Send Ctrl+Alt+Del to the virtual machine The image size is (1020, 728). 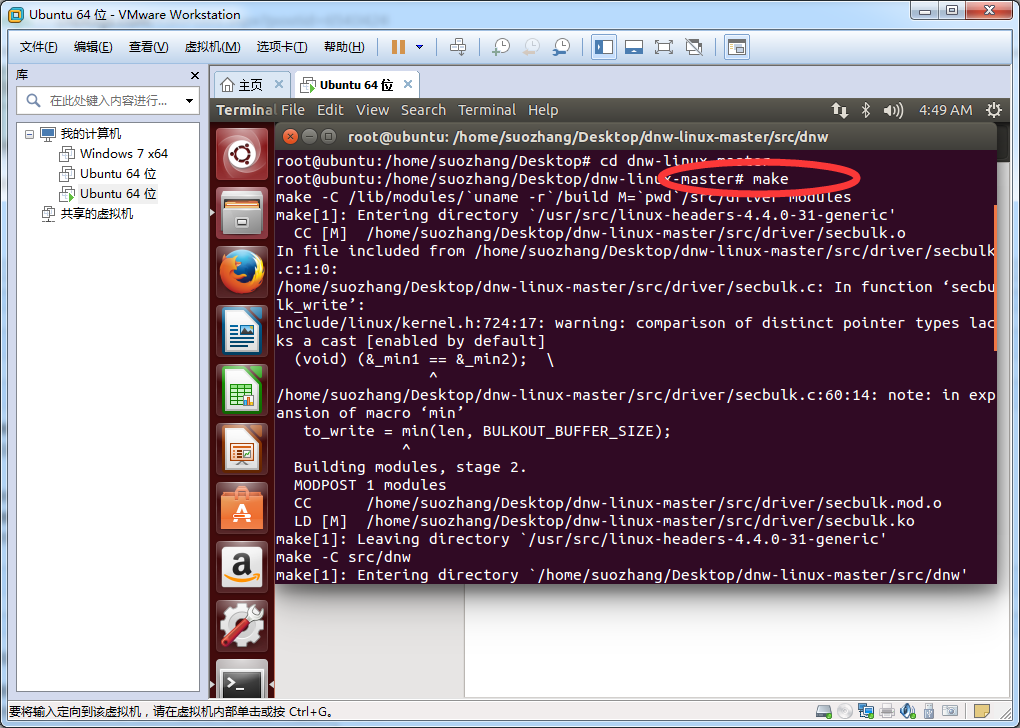[x=458, y=47]
